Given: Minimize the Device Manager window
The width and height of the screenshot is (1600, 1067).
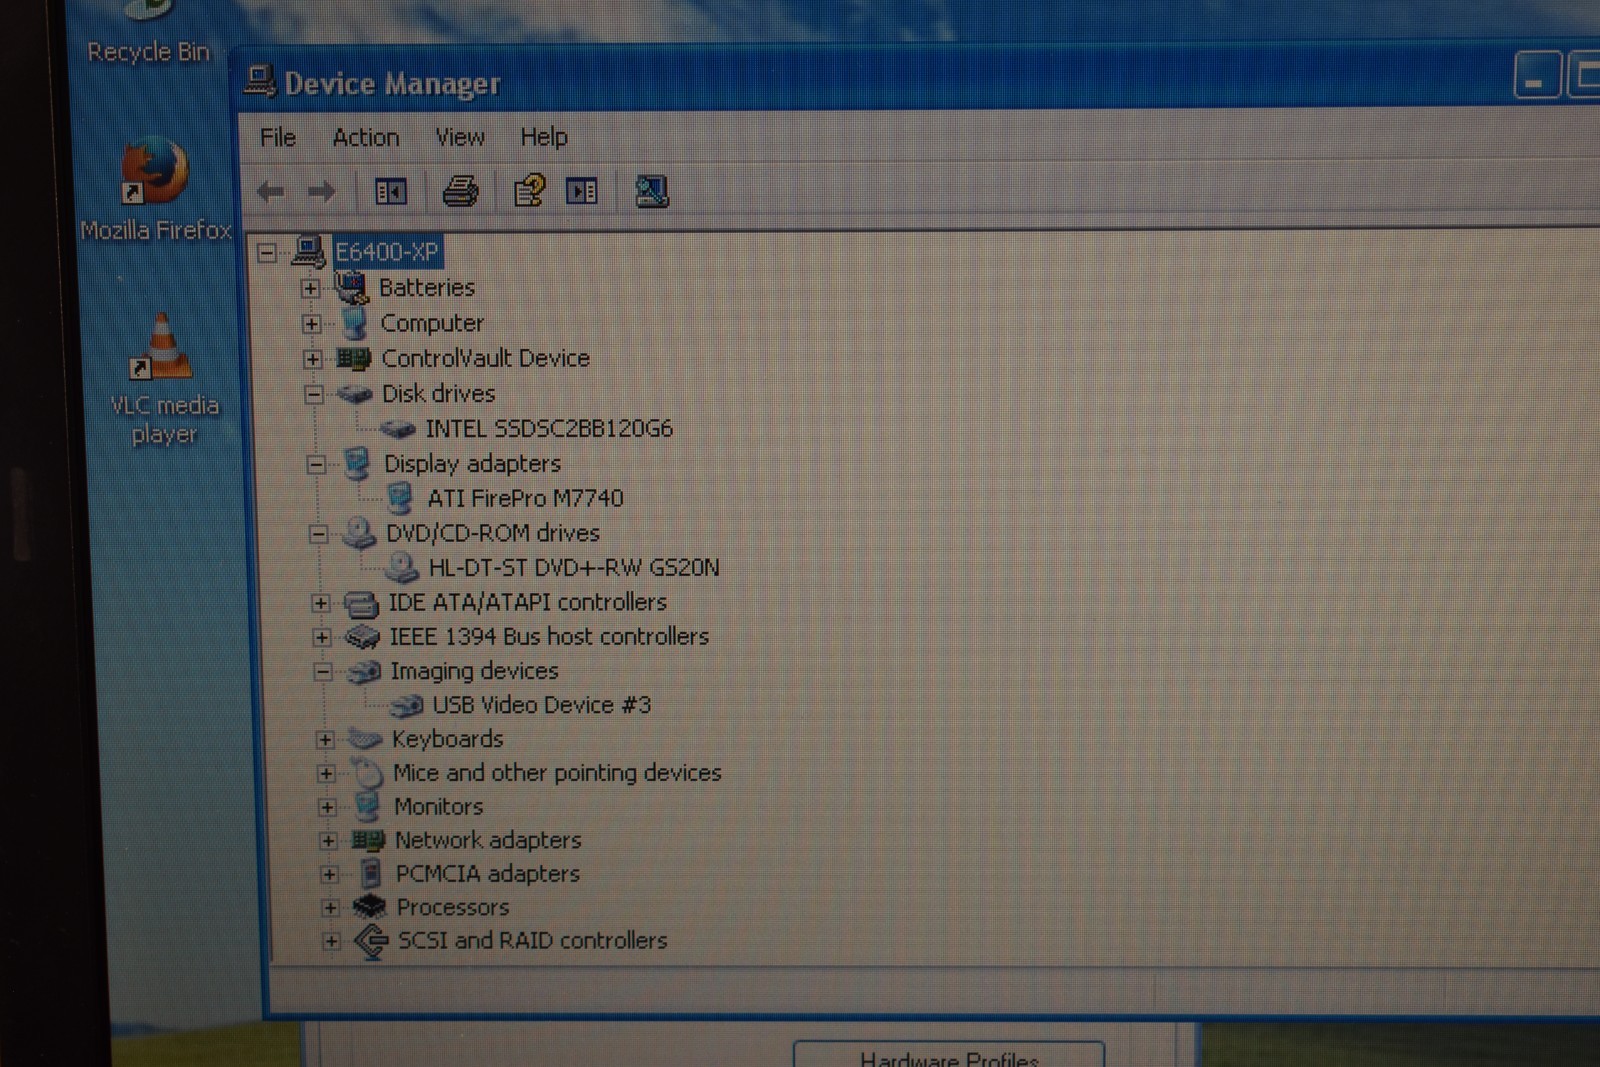Looking at the screenshot, I should [x=1536, y=76].
